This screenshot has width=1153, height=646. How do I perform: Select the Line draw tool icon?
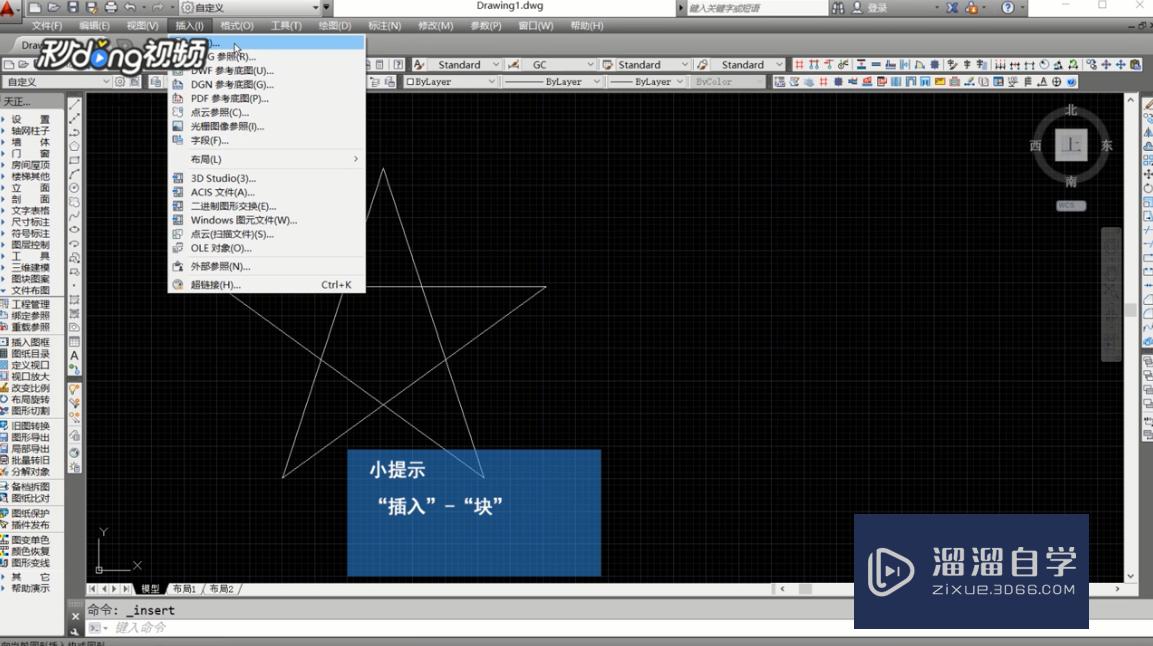point(74,104)
